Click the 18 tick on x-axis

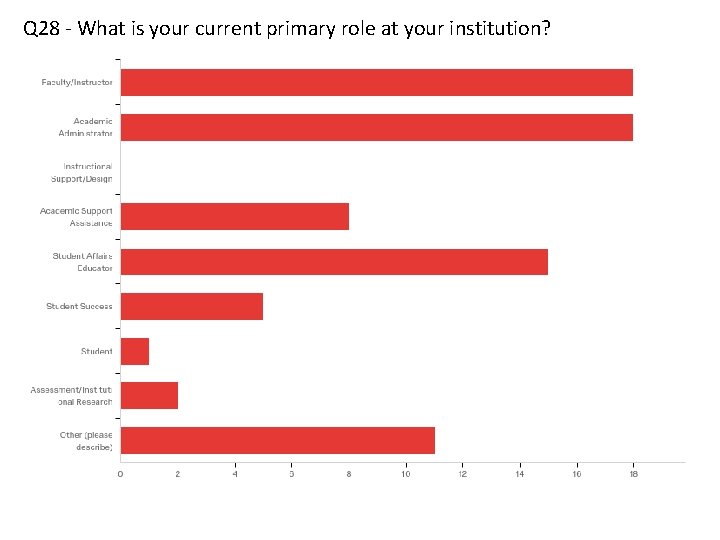point(634,474)
